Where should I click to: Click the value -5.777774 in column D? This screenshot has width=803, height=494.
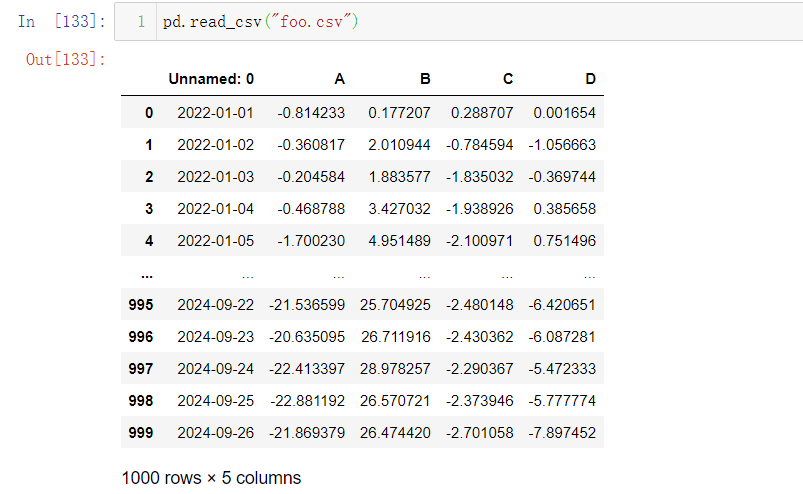click(562, 401)
